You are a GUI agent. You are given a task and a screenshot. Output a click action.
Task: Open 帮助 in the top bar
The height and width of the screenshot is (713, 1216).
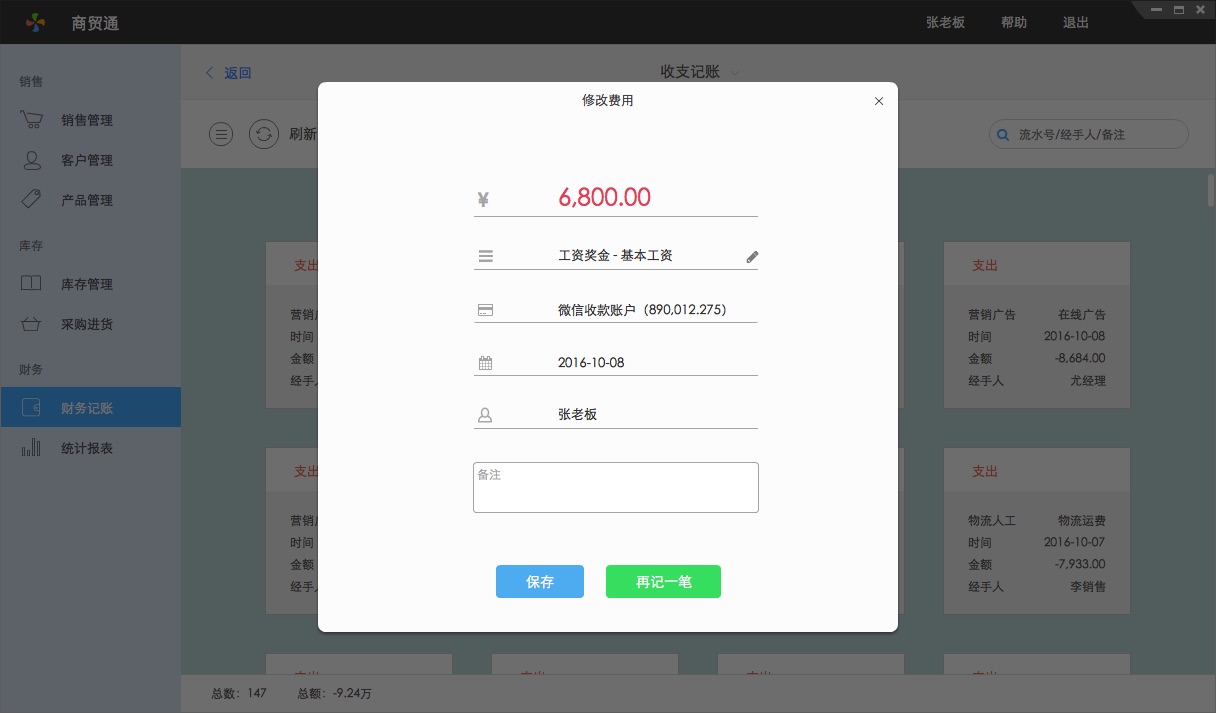click(1013, 22)
